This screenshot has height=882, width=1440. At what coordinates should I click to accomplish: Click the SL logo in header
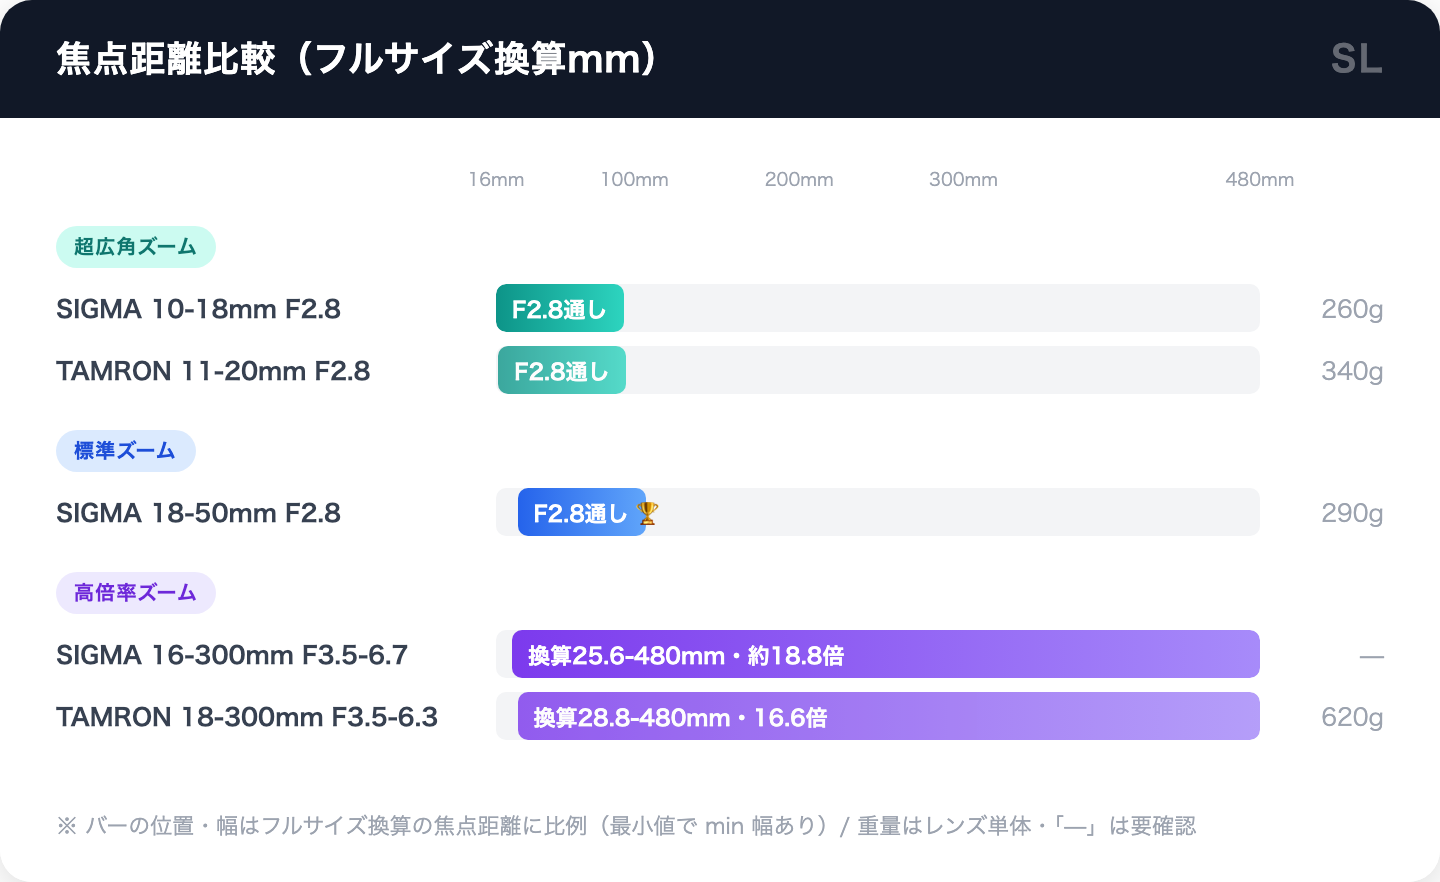(1356, 59)
